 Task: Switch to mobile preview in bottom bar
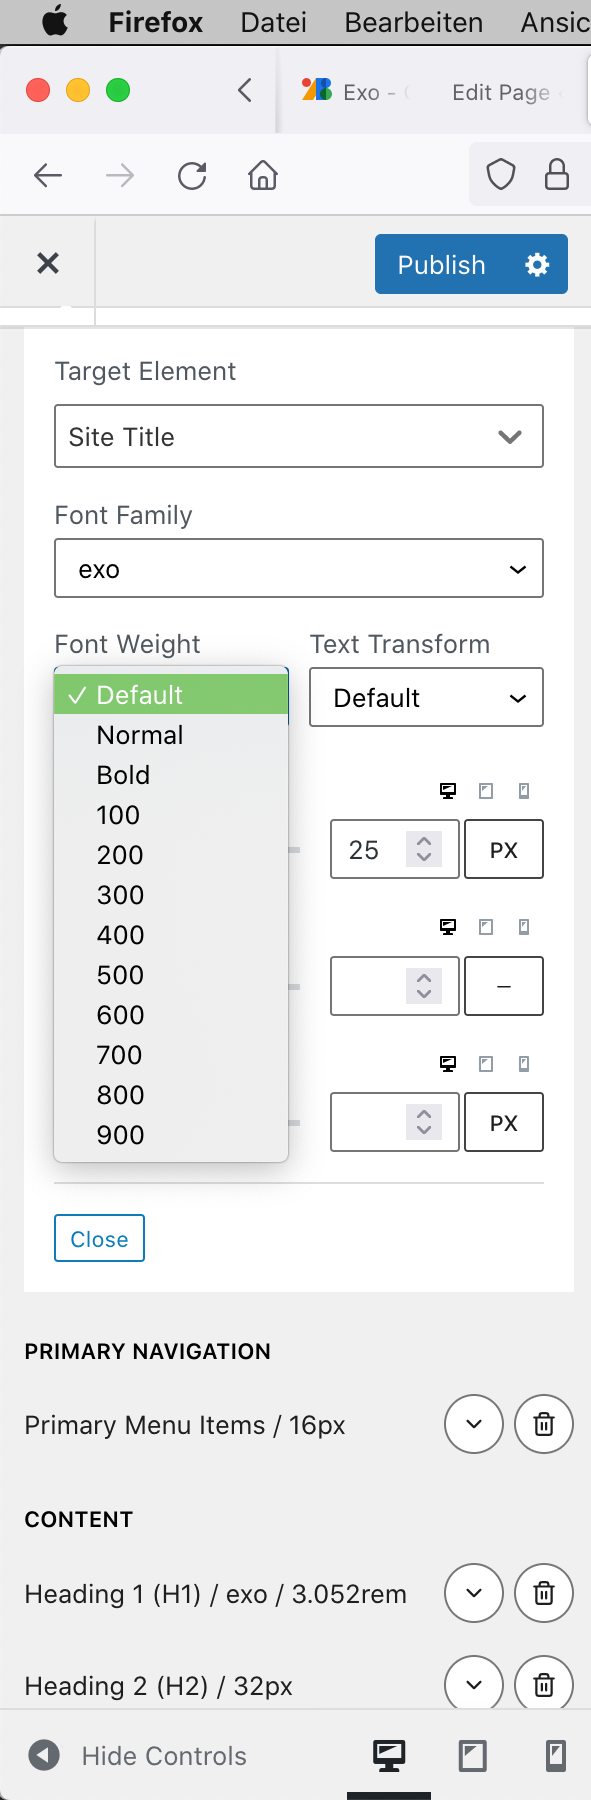tap(555, 1755)
